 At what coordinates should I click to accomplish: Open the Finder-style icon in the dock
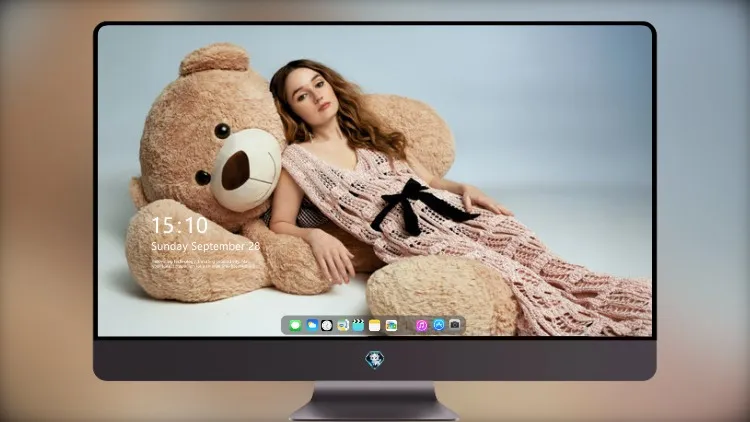343,326
